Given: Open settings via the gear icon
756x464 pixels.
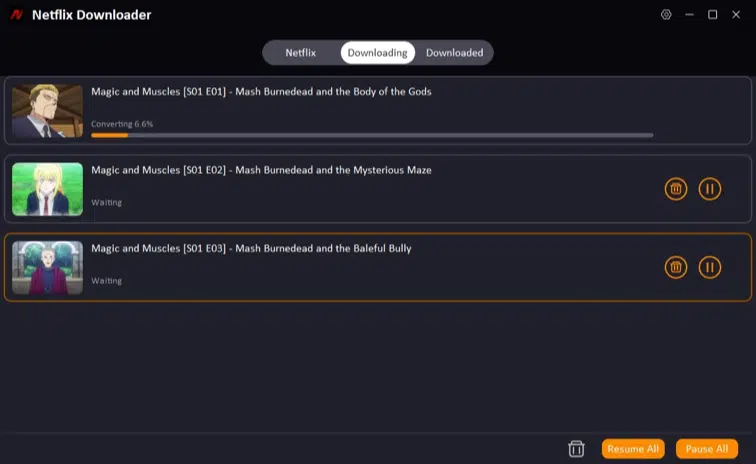Looking at the screenshot, I should pyautogui.click(x=667, y=15).
